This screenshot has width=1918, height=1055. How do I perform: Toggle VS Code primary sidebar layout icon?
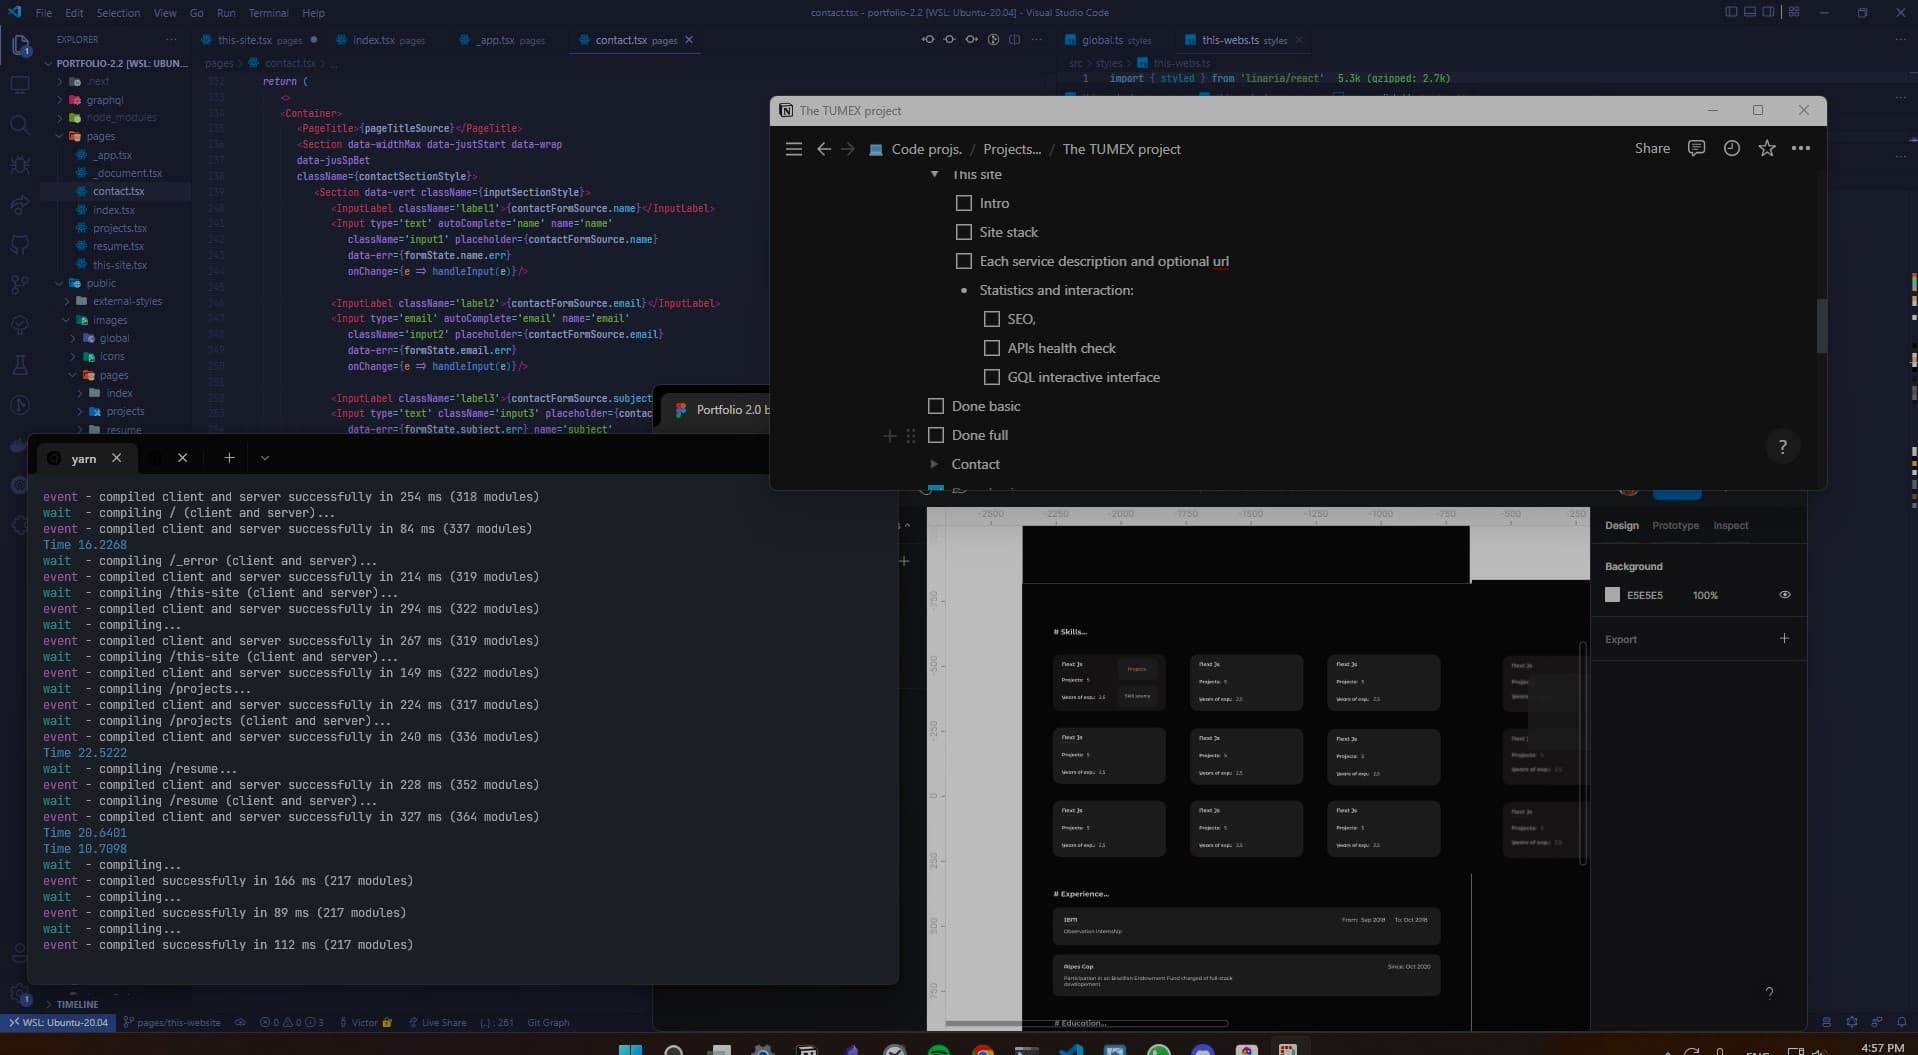(x=1731, y=12)
